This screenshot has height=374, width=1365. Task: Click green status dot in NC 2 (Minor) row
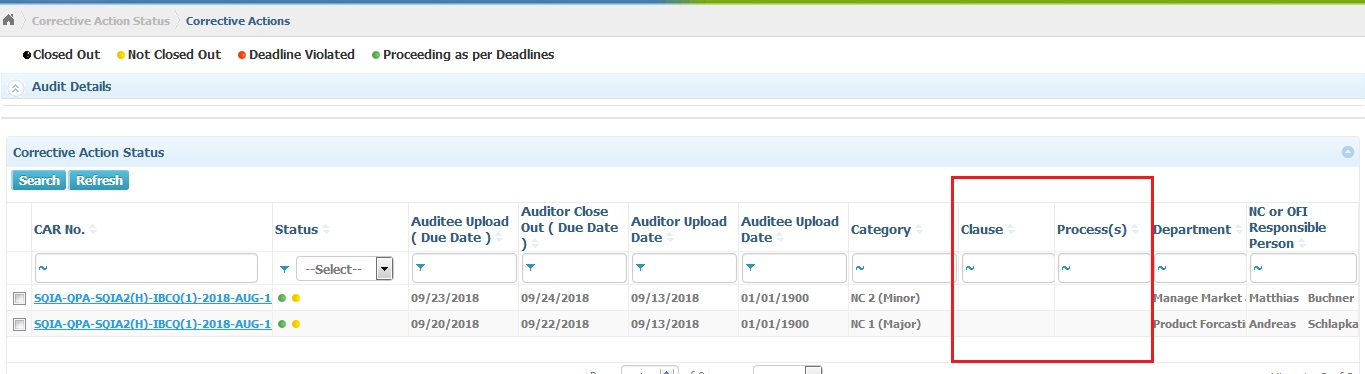coord(283,298)
